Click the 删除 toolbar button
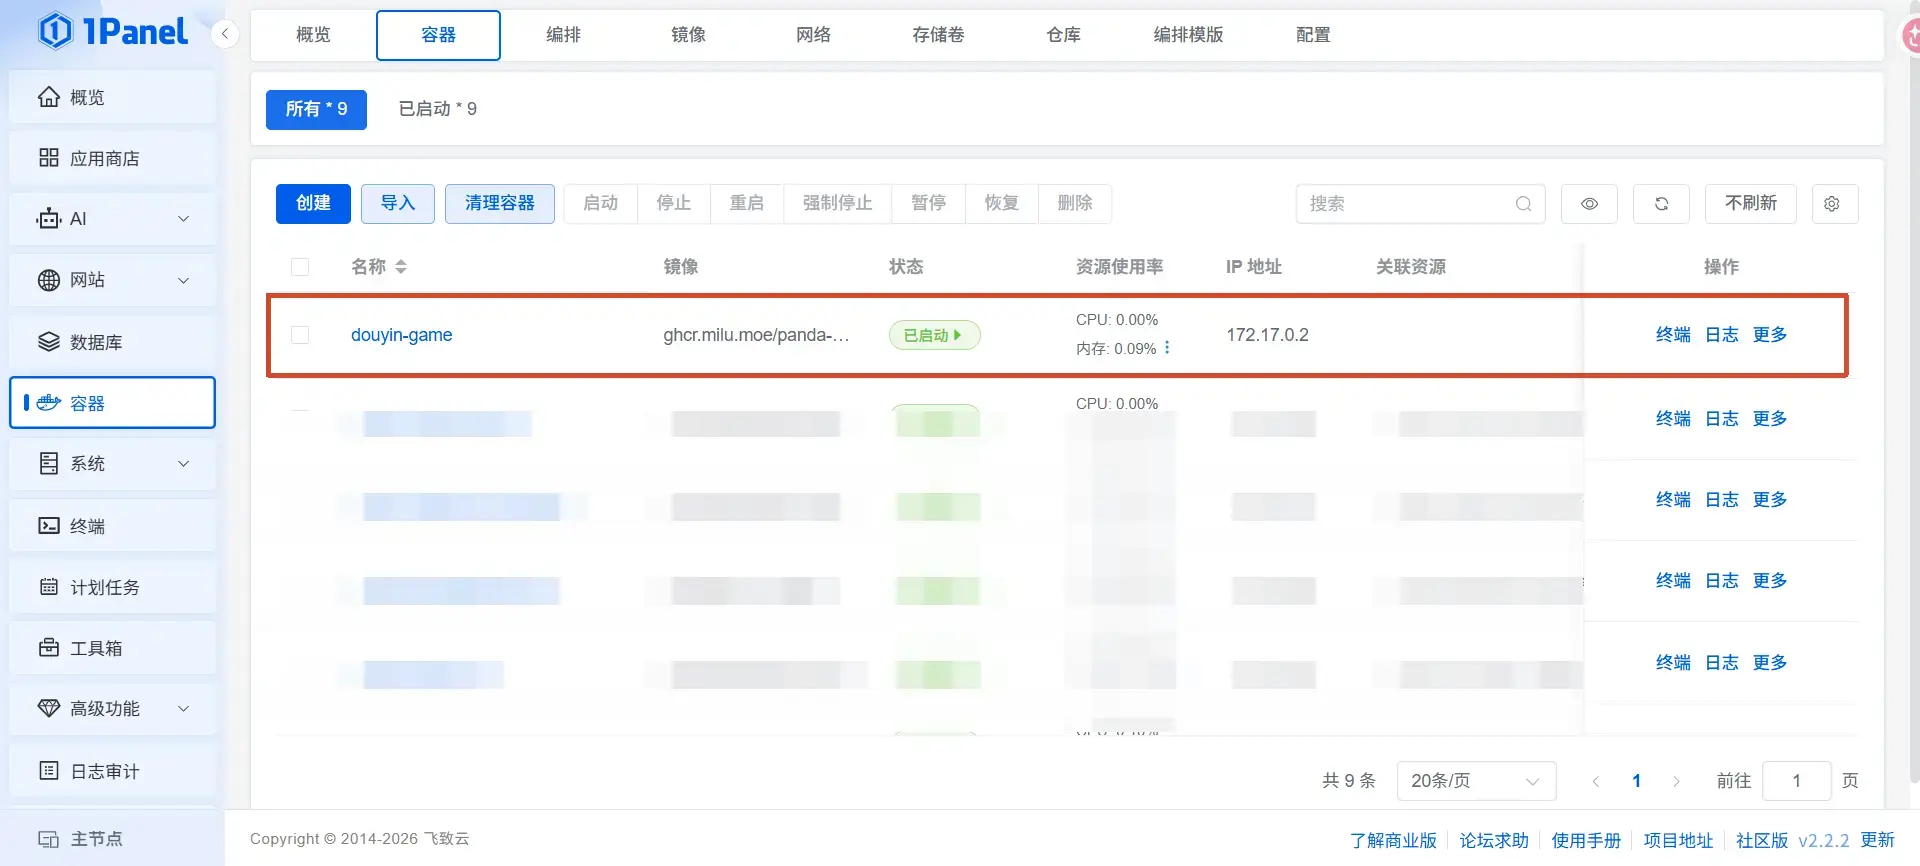The height and width of the screenshot is (866, 1920). click(1075, 204)
